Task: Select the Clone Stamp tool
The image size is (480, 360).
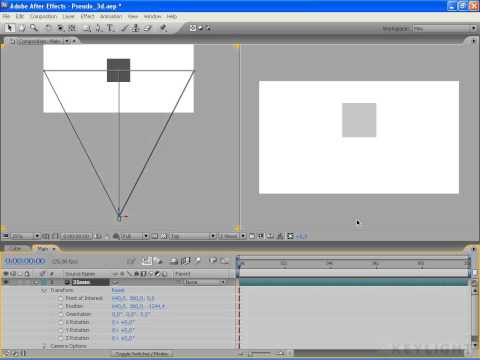Action: pyautogui.click(x=136, y=28)
